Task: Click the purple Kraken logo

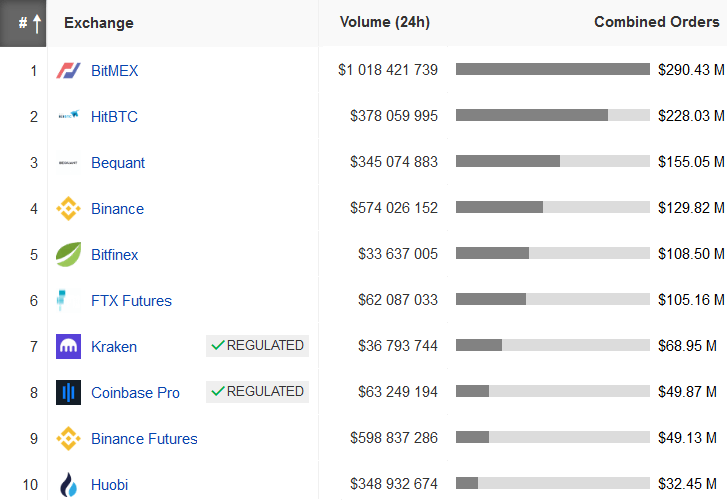Action: pyautogui.click(x=68, y=346)
